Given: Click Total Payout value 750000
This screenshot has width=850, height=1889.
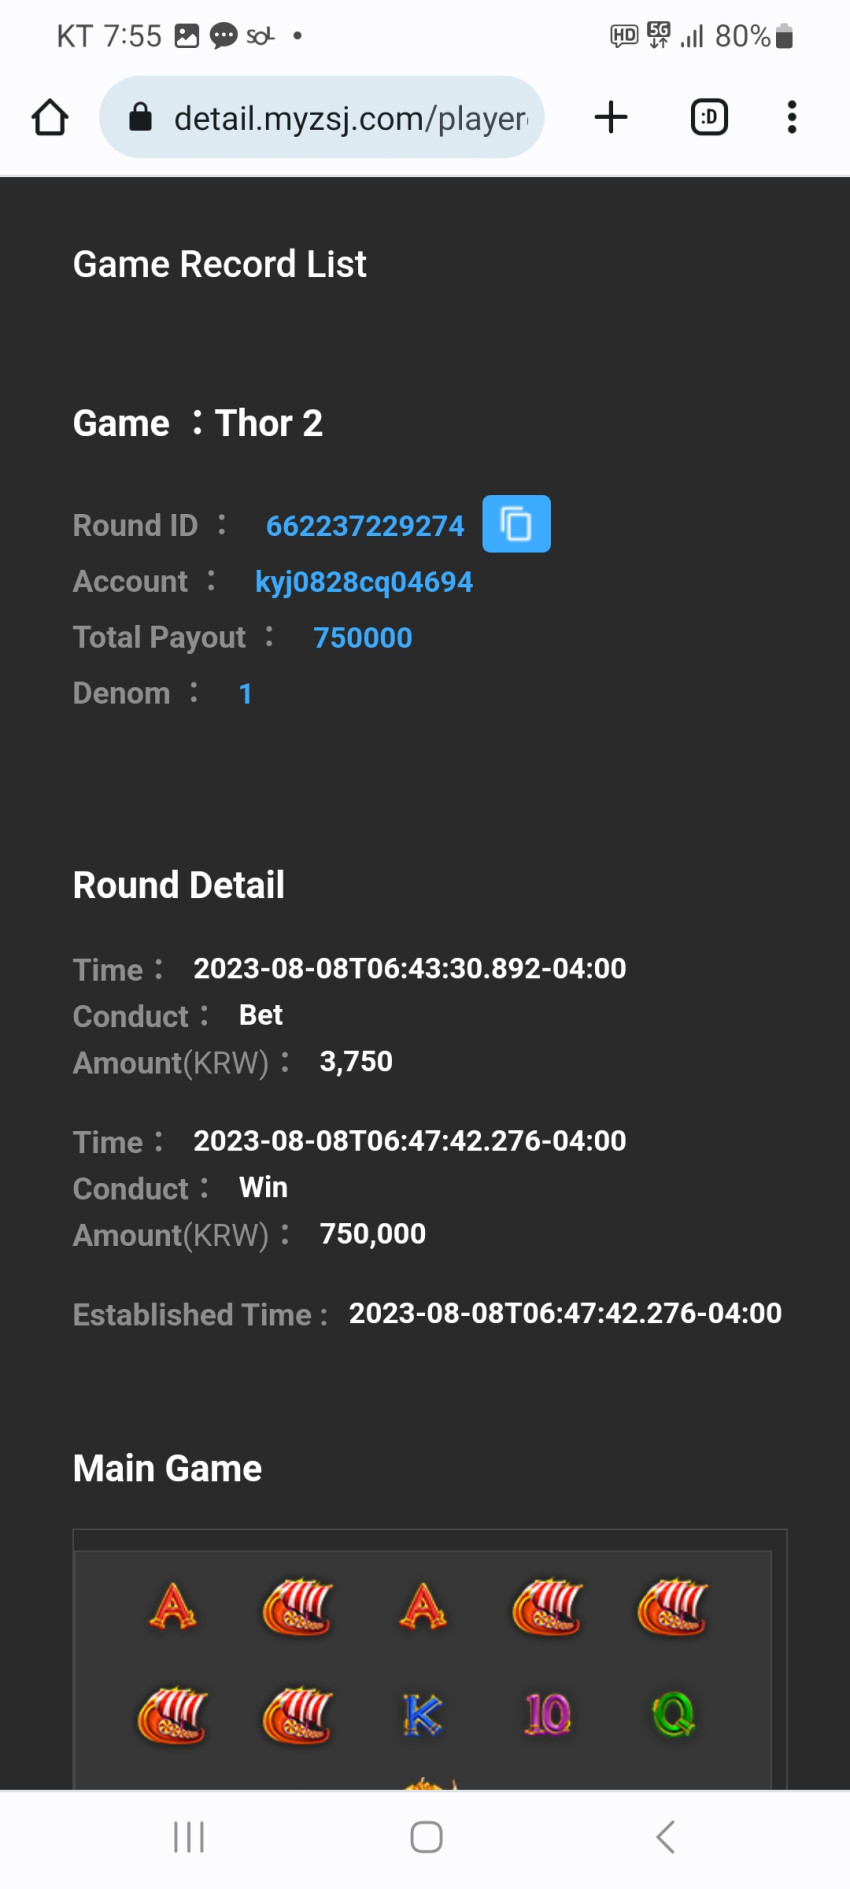Looking at the screenshot, I should [x=363, y=638].
